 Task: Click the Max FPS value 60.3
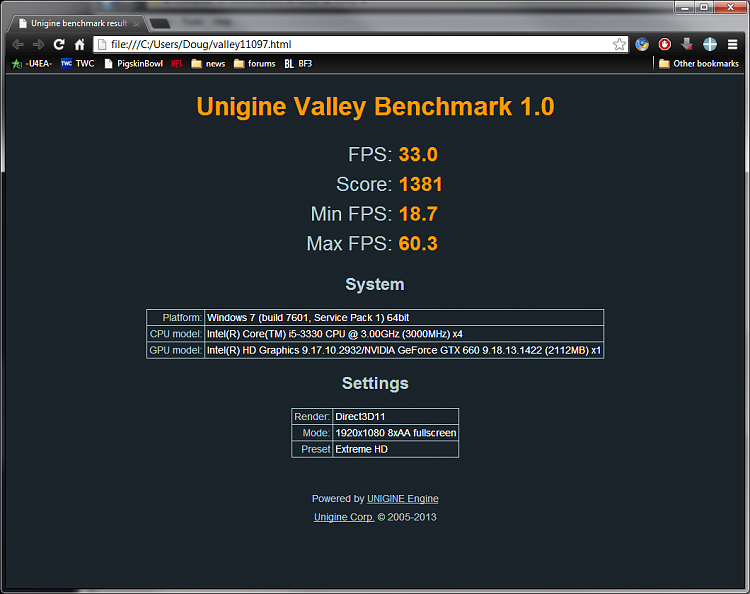pos(418,243)
